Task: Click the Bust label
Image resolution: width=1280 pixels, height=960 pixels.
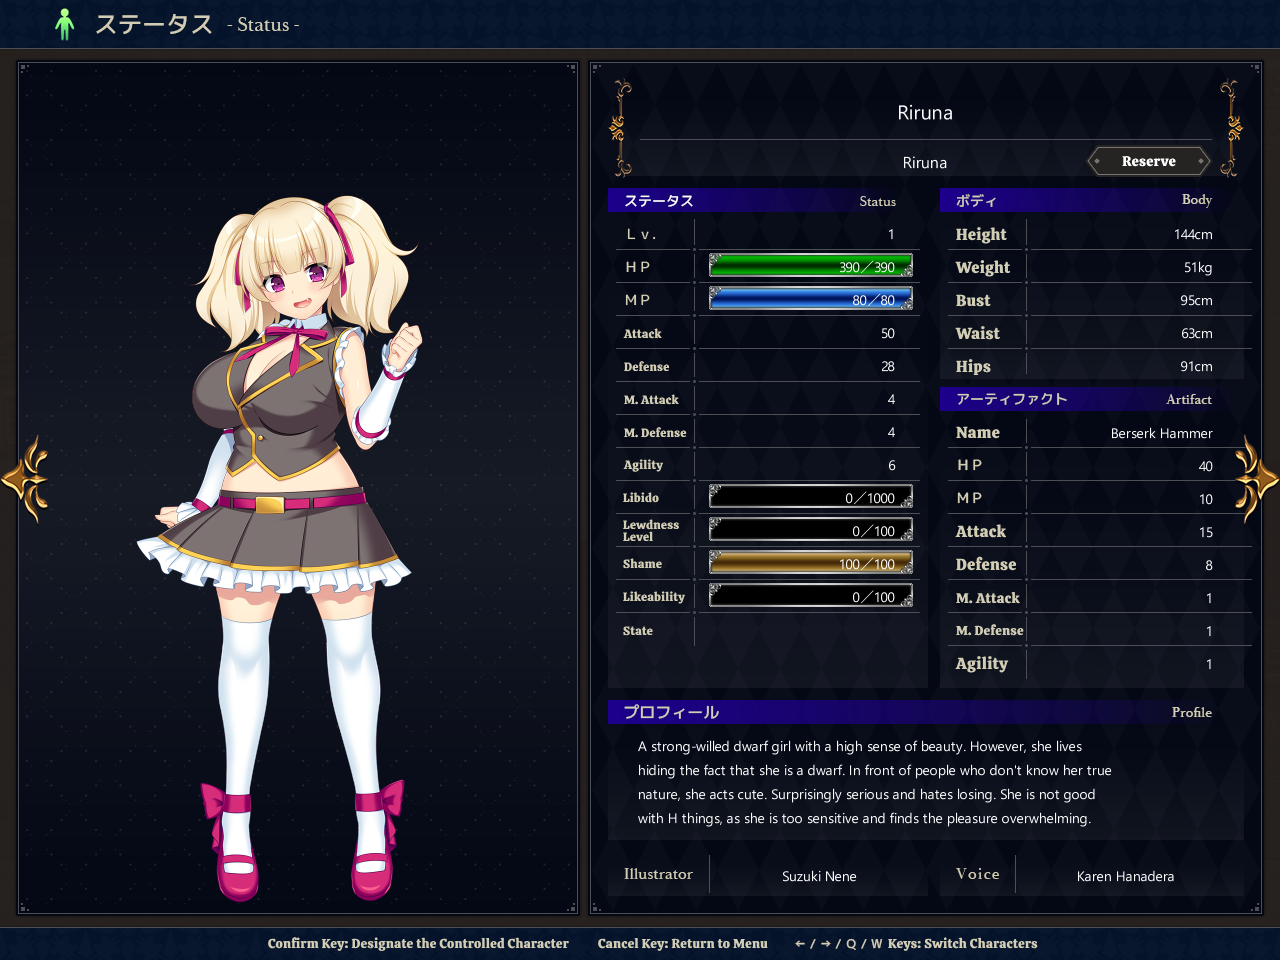Action: coord(973,300)
